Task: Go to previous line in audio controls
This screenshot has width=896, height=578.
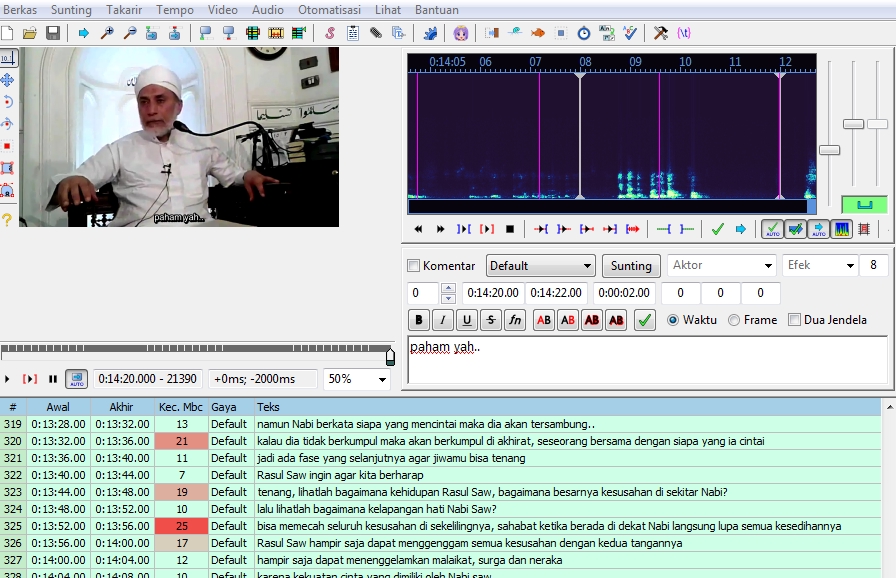Action: 418,229
